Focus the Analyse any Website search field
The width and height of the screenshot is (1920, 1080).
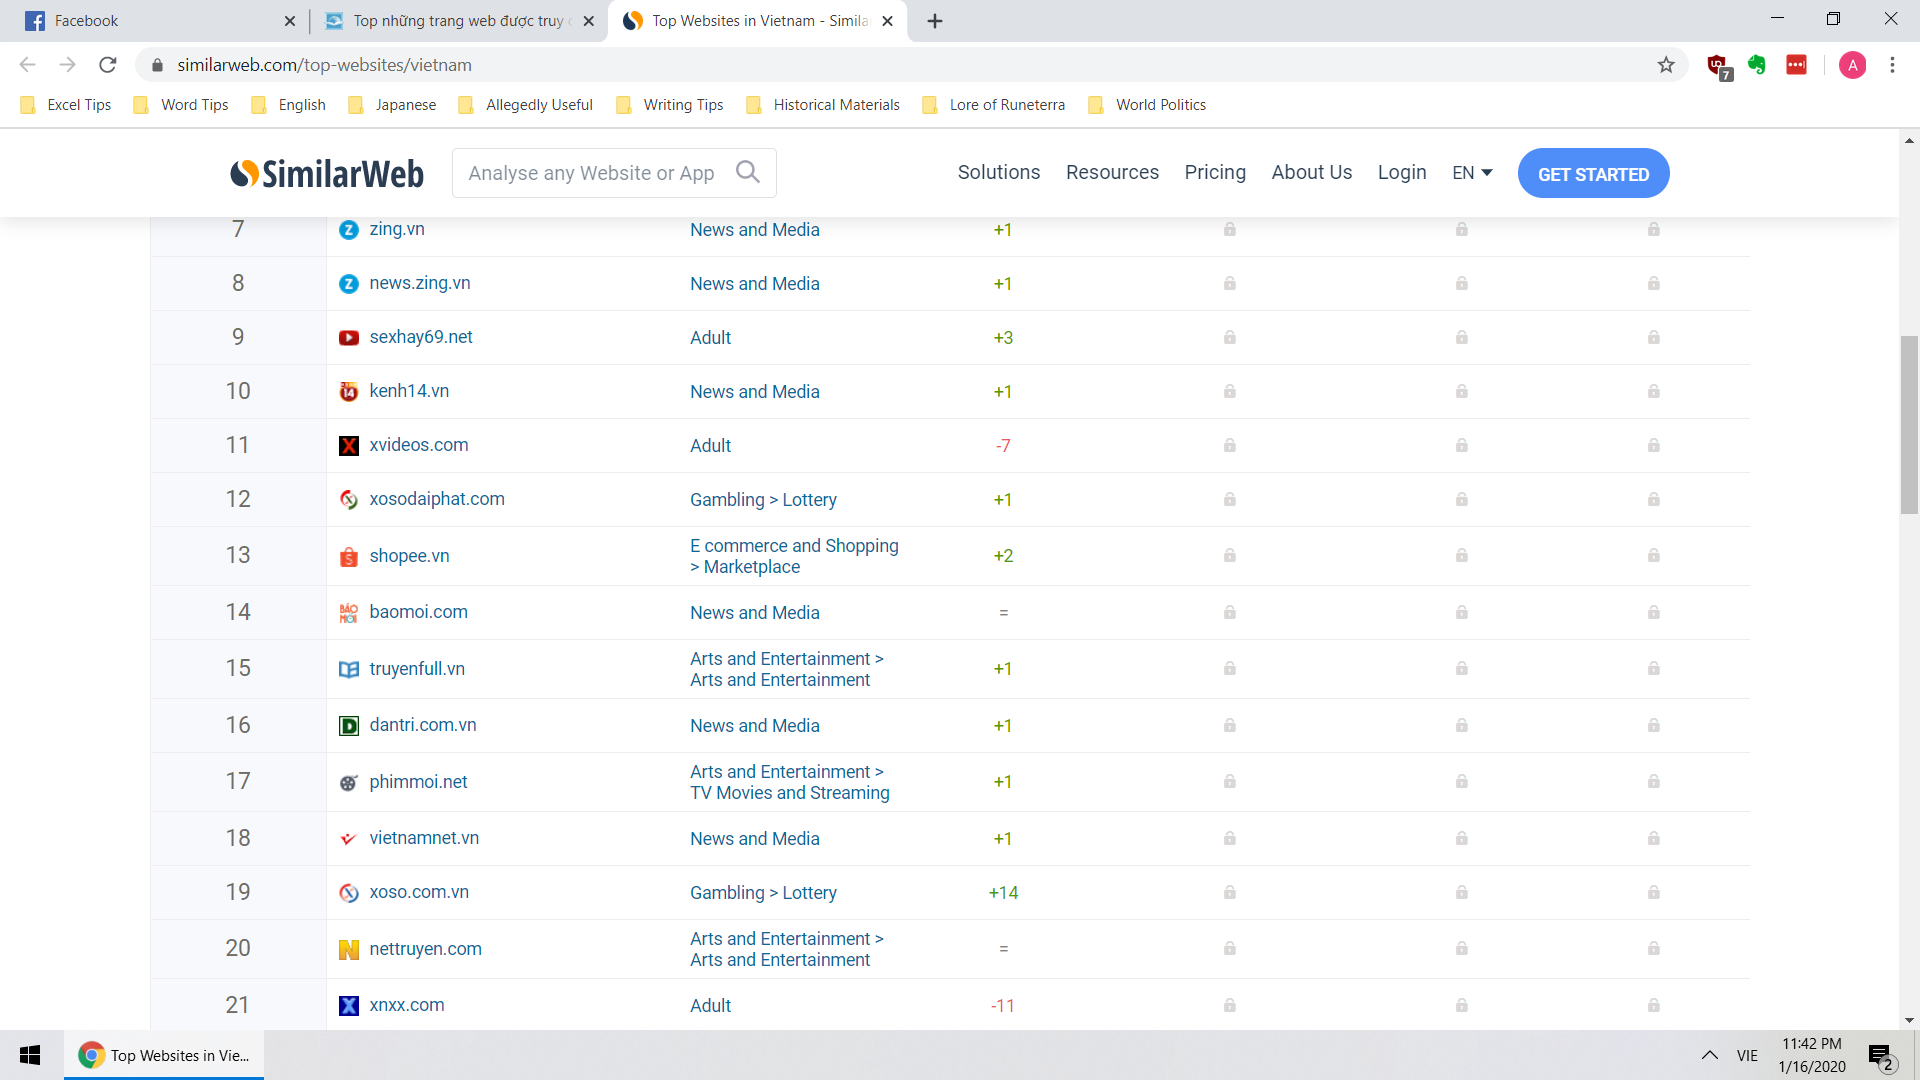pos(591,173)
